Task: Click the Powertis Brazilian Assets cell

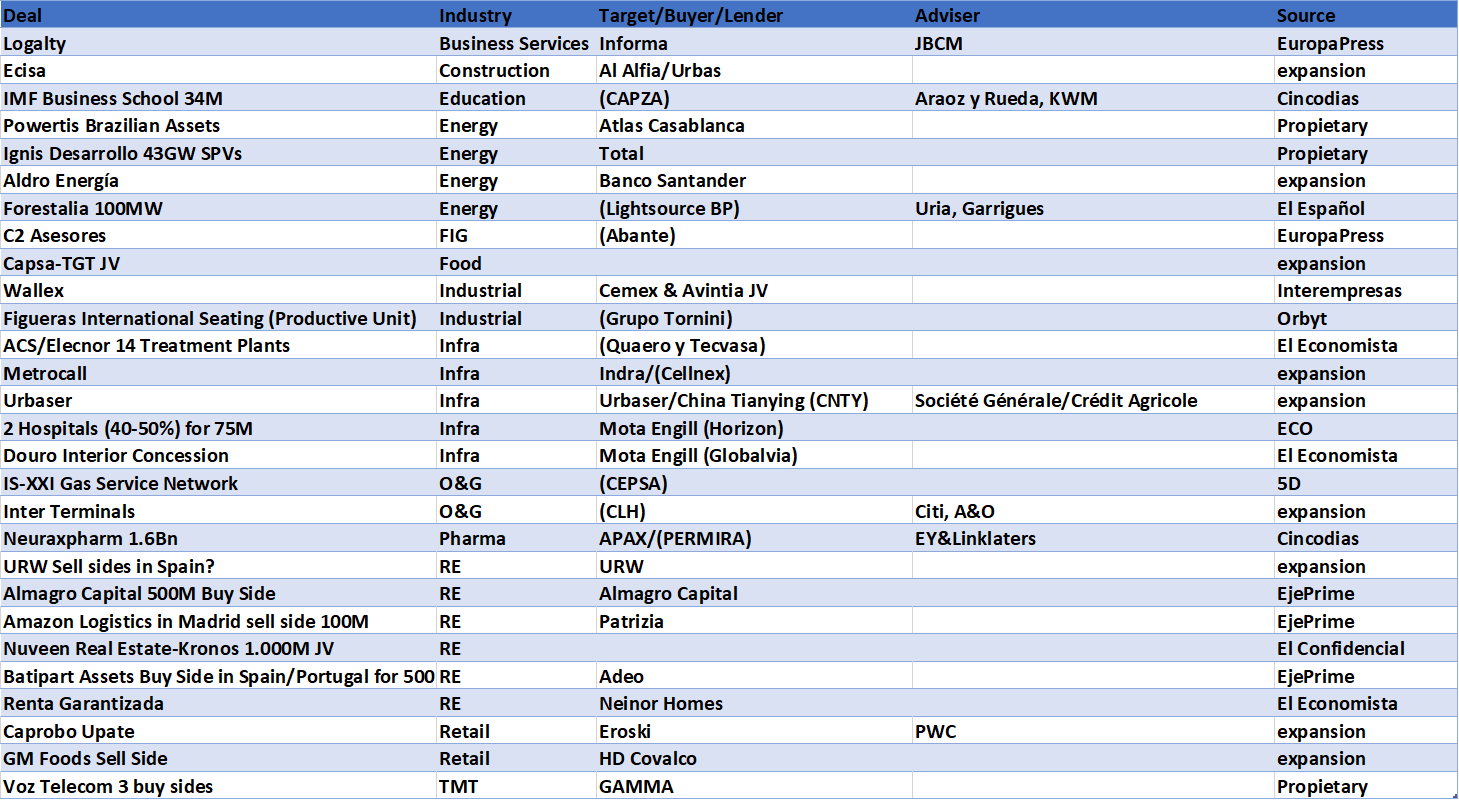Action: 218,125
